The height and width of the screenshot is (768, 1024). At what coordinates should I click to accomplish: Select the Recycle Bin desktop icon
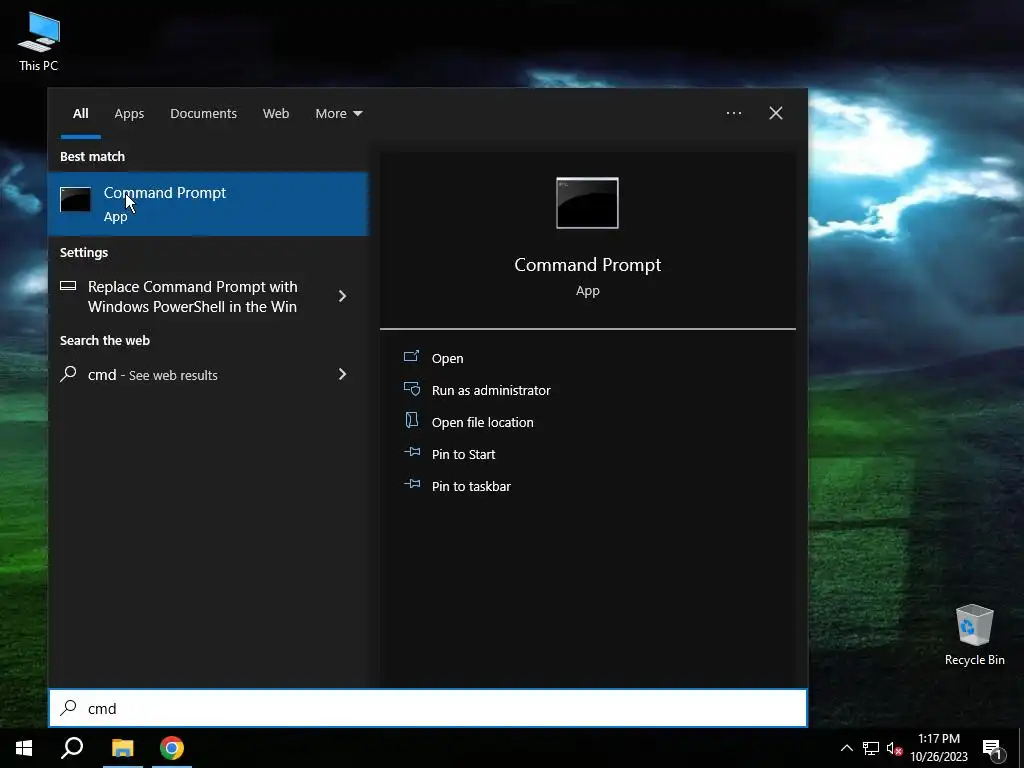[974, 635]
